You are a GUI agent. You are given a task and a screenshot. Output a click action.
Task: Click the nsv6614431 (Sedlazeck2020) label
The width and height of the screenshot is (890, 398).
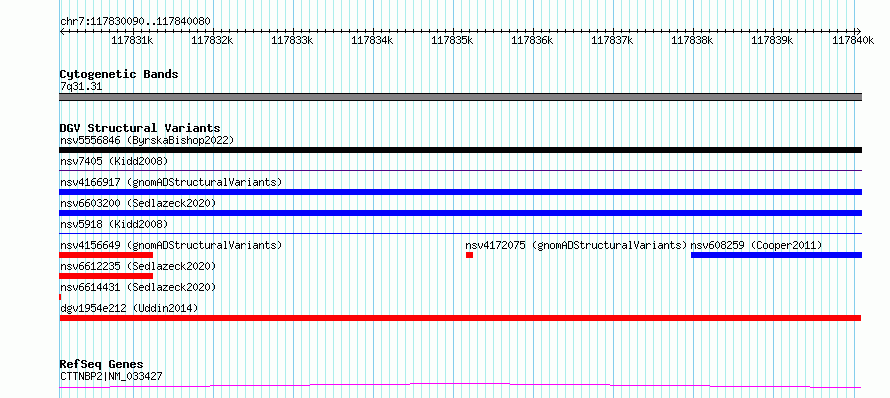coord(138,287)
